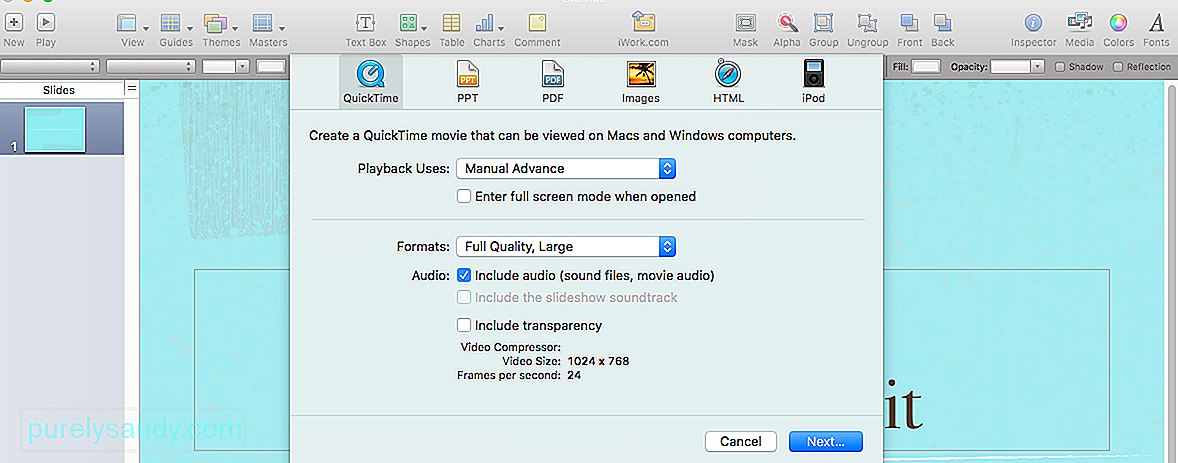Open Formats dropdown

coord(566,246)
